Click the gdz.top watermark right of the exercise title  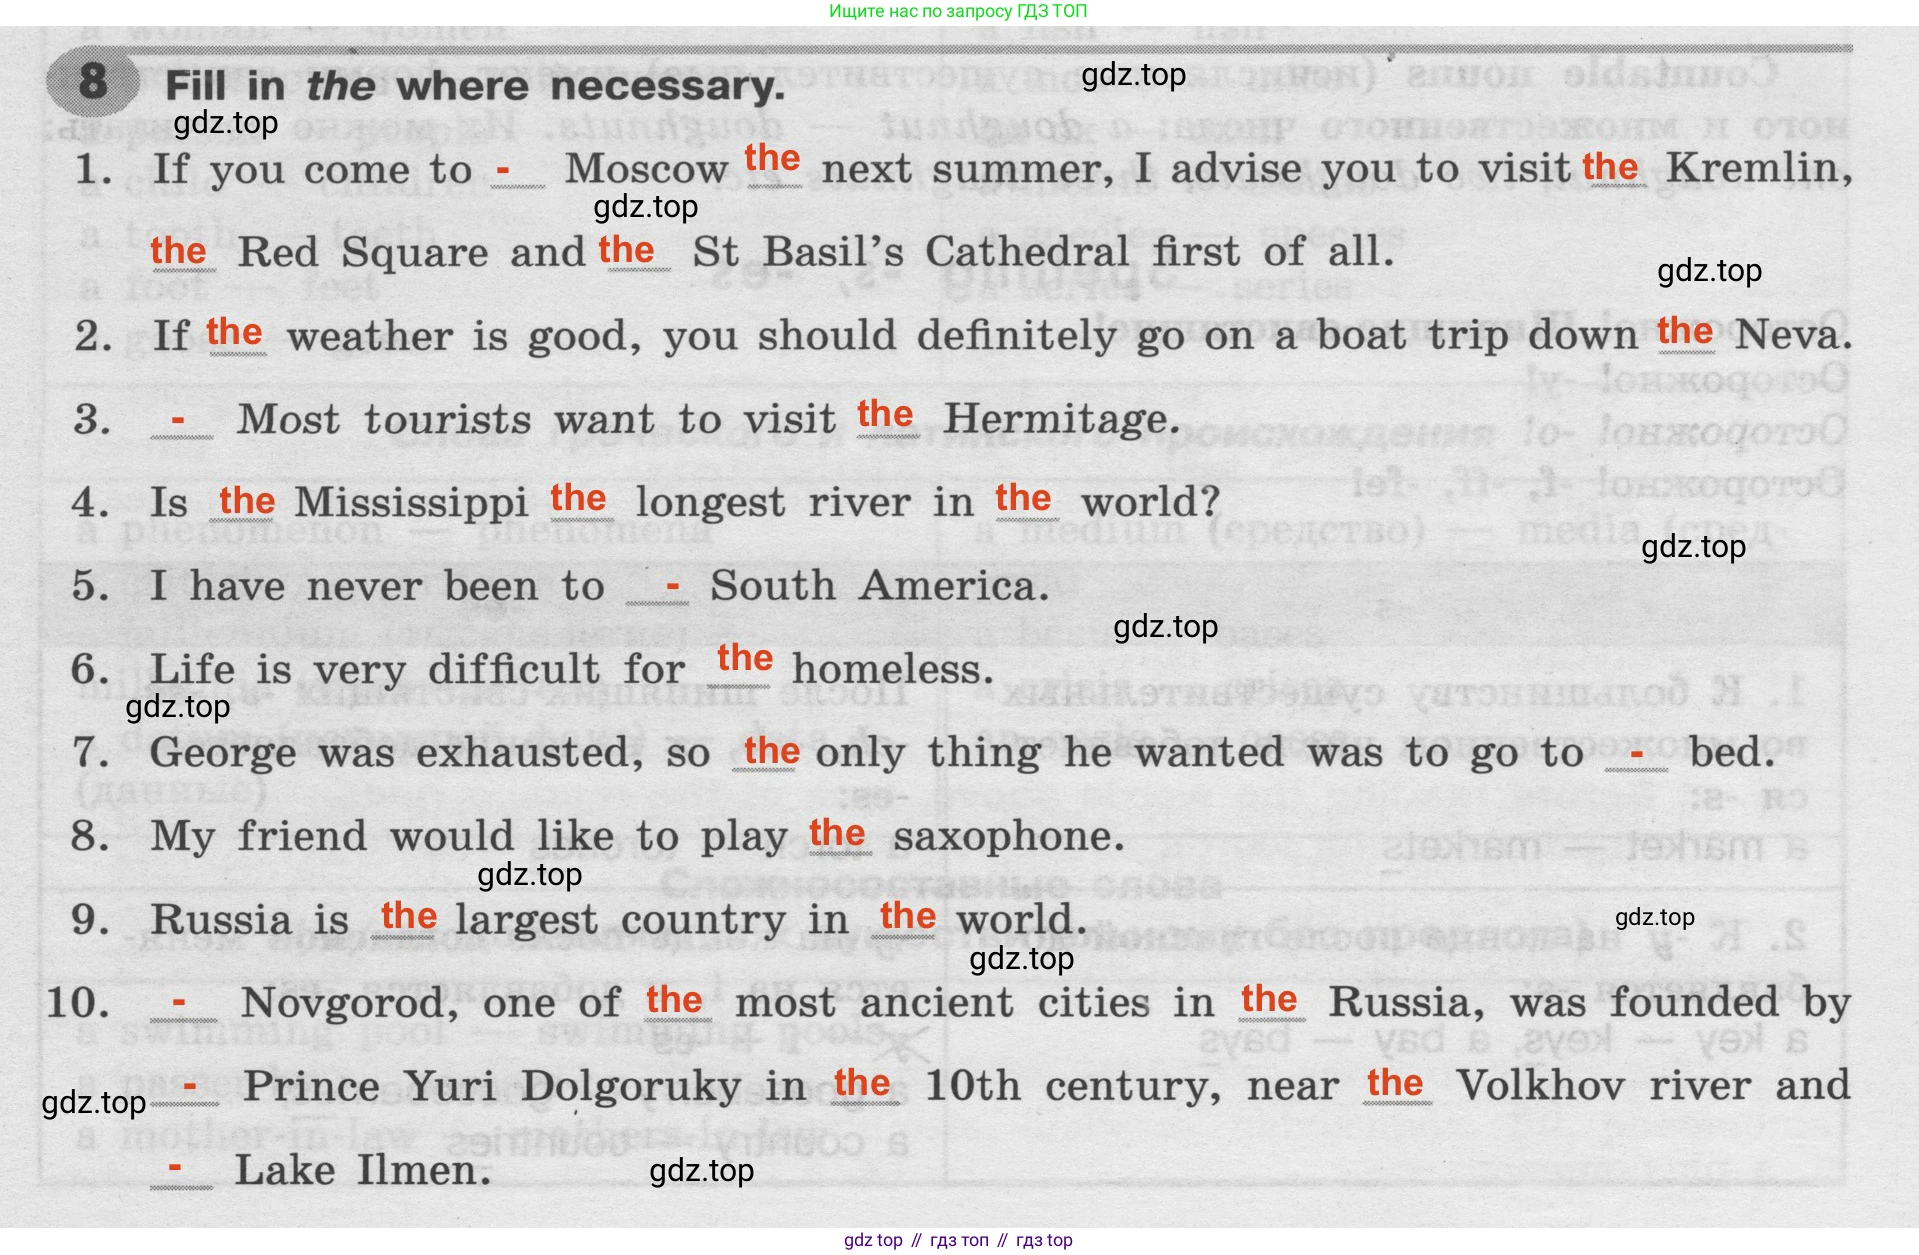(1133, 75)
